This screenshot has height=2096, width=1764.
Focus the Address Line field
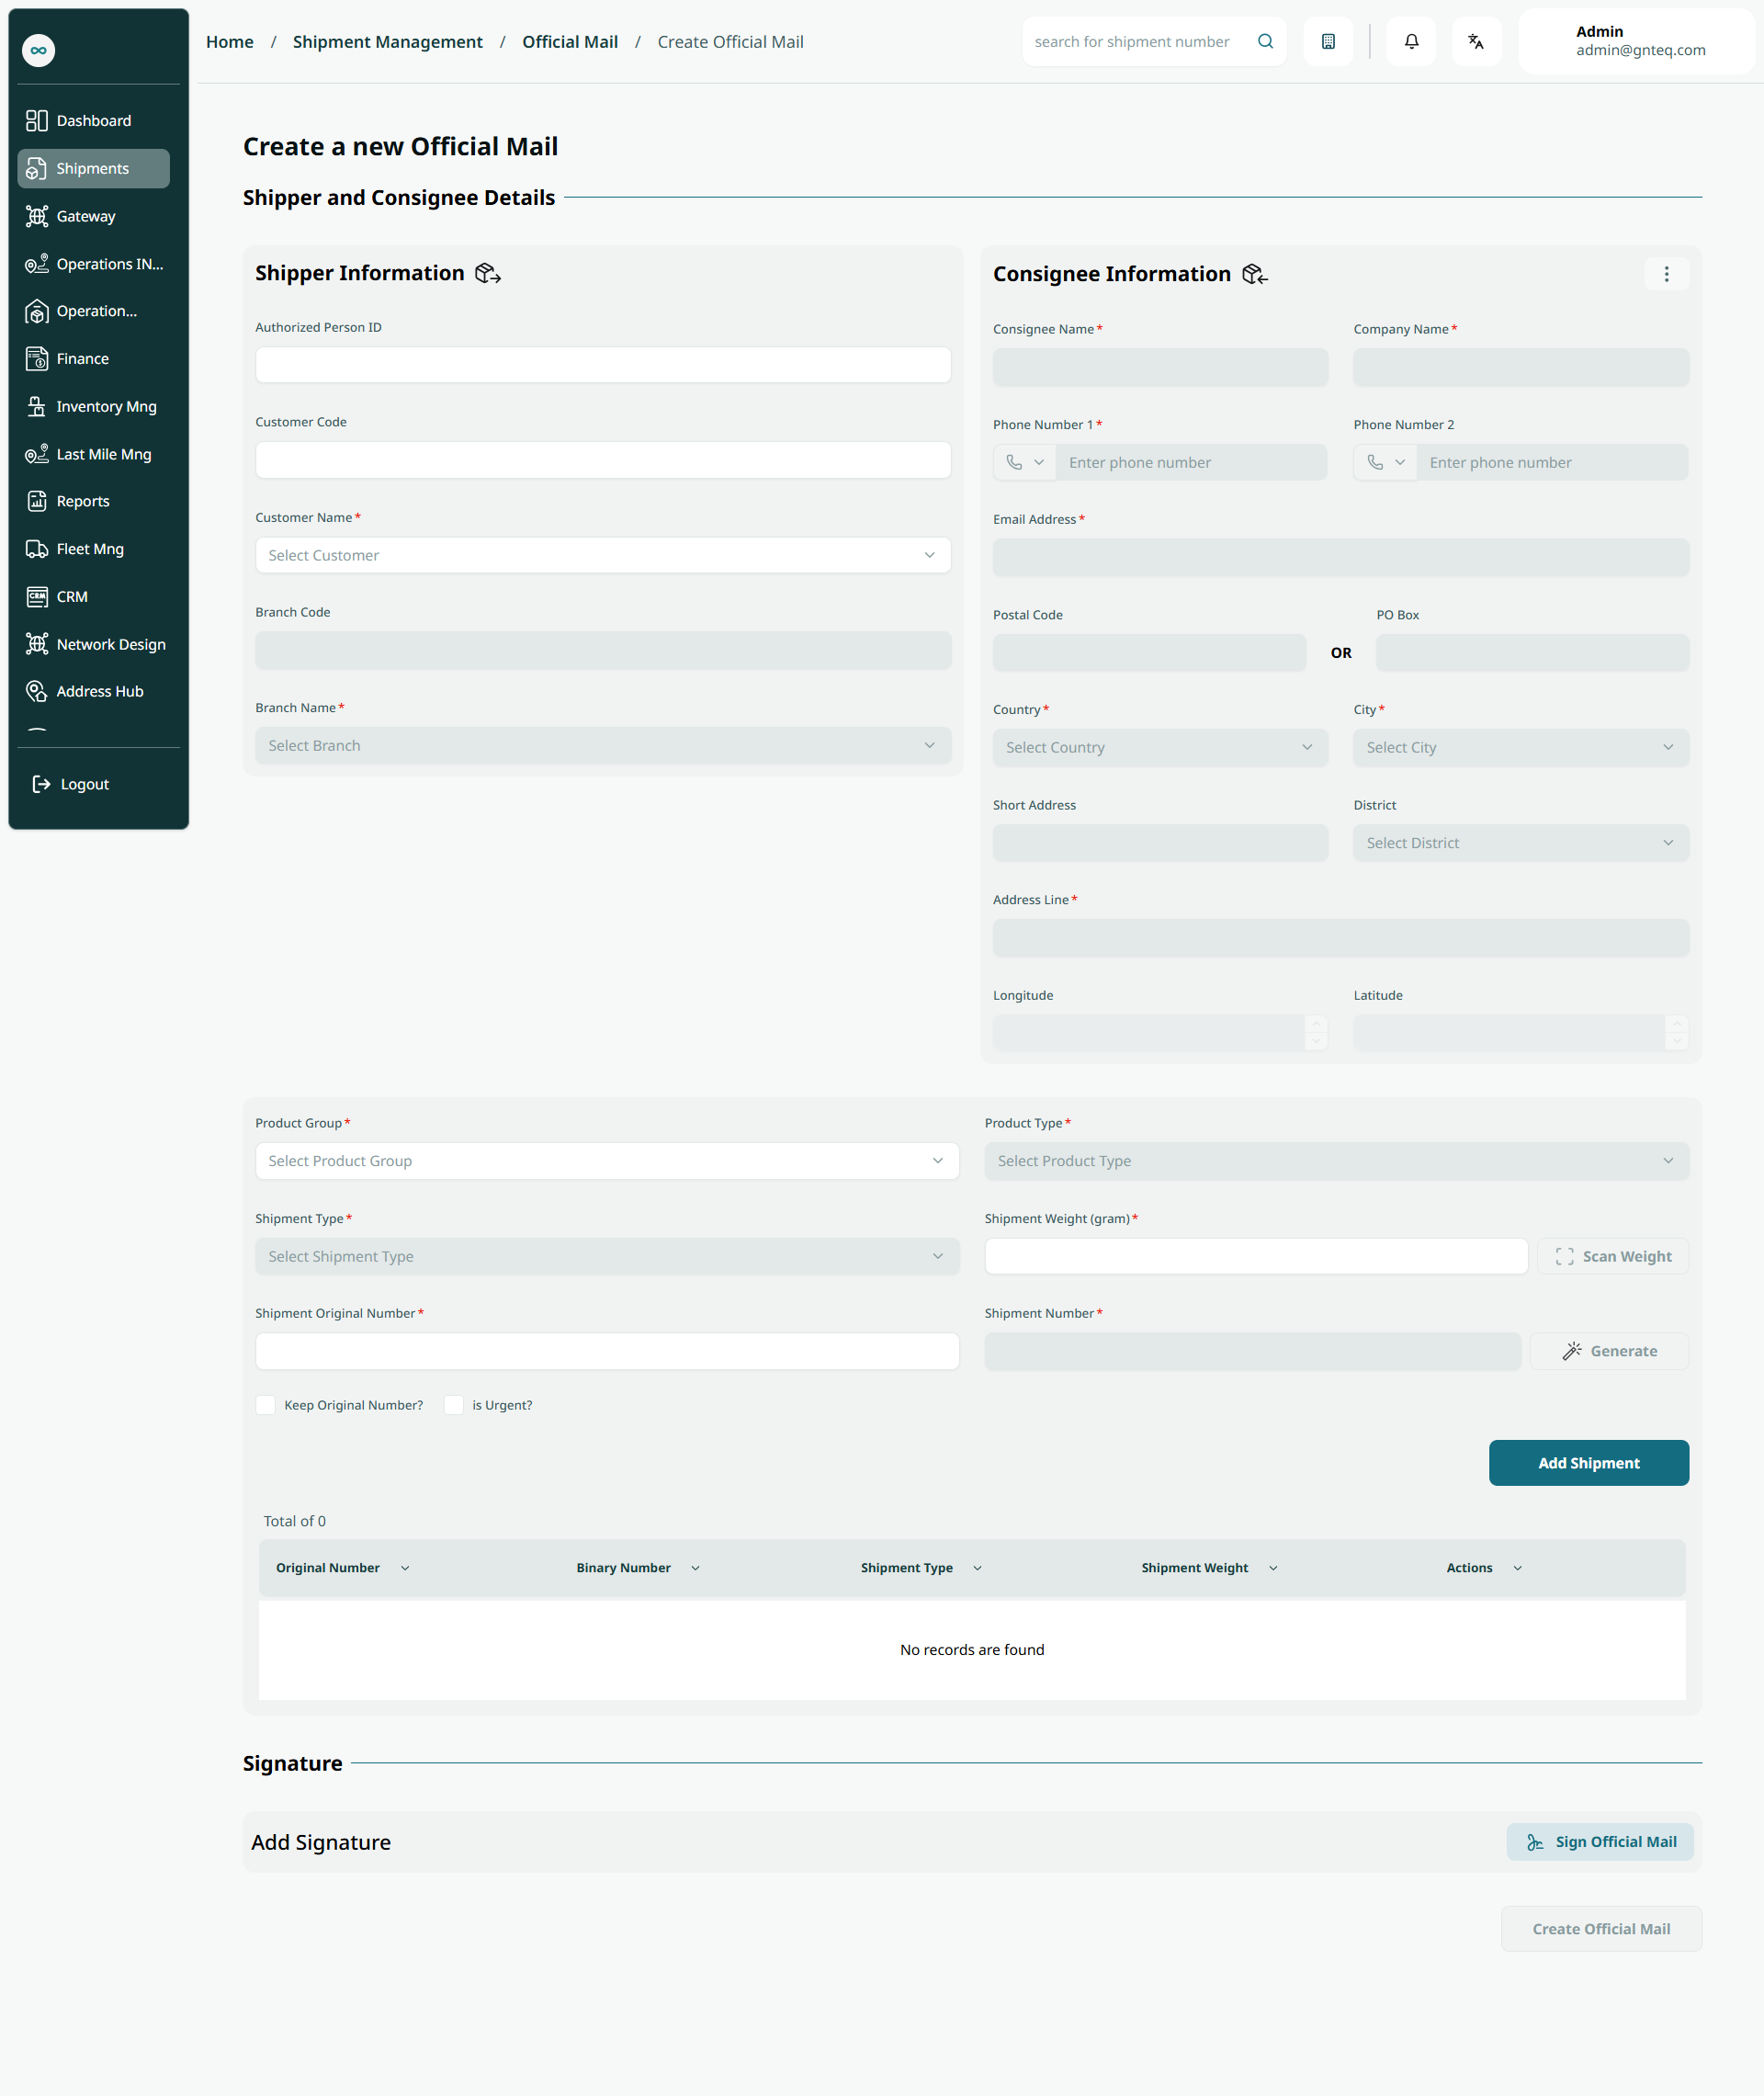point(1341,938)
